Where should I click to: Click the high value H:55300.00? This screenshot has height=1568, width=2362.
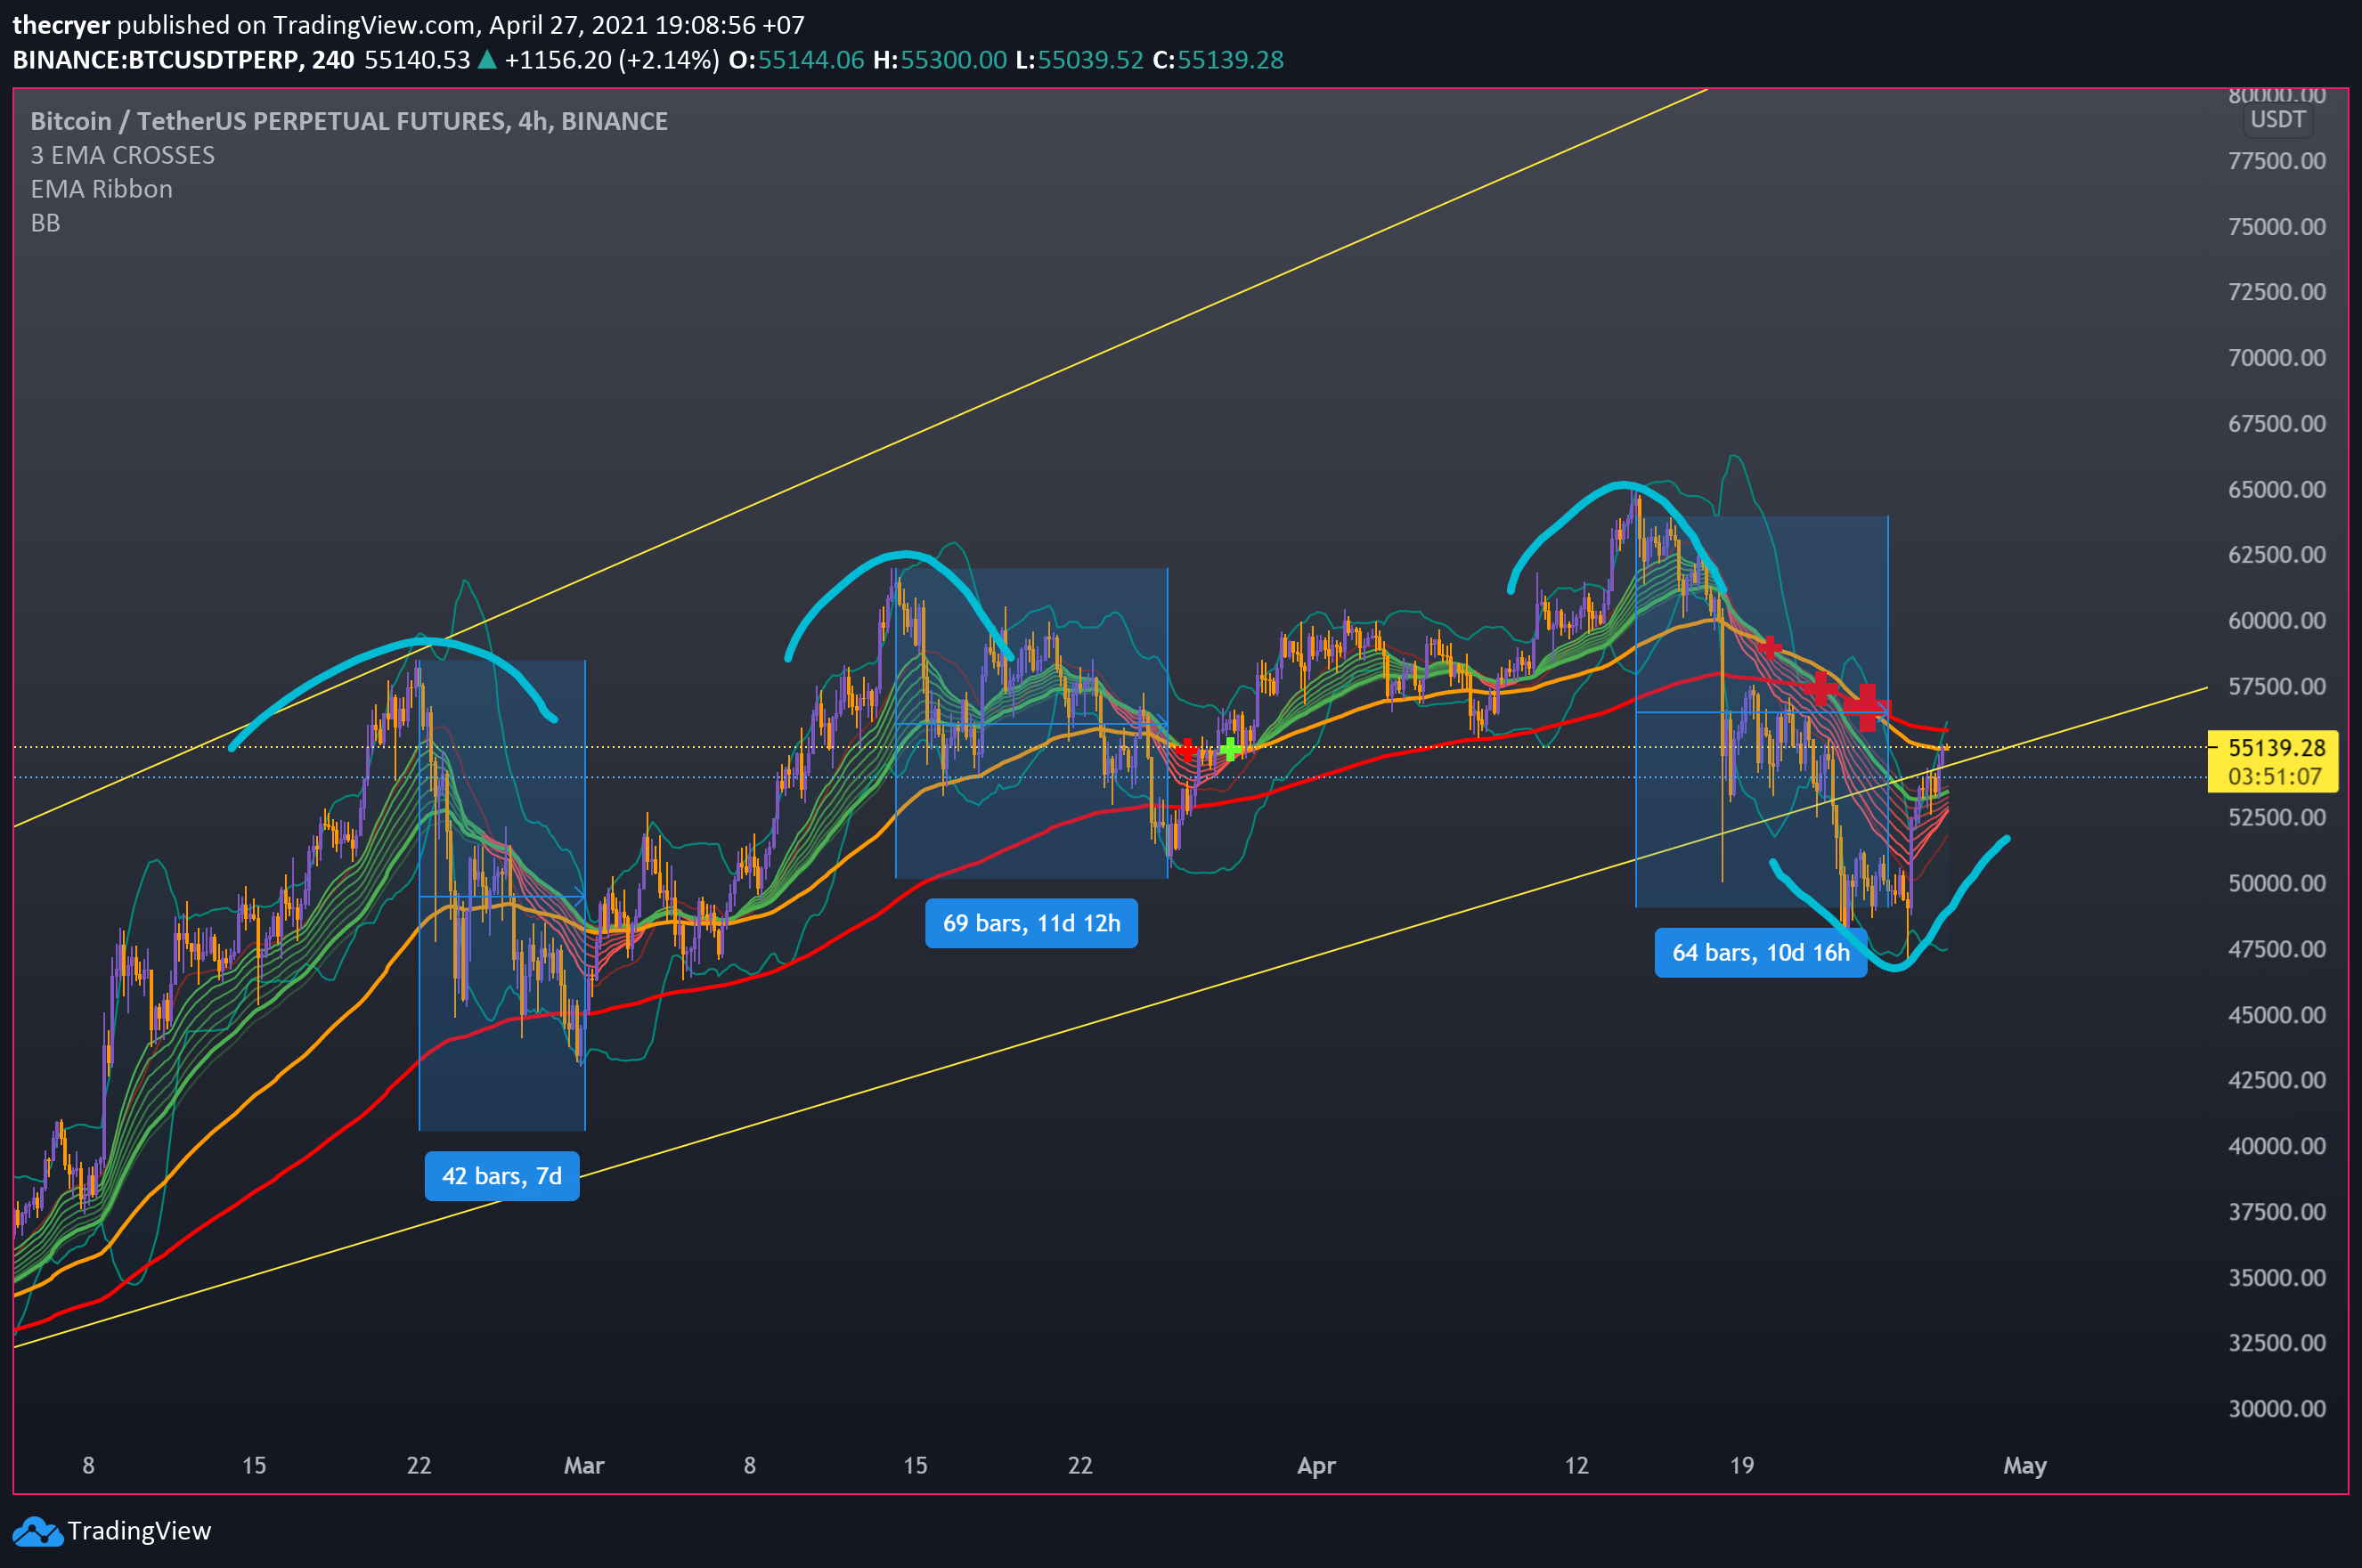tap(940, 60)
